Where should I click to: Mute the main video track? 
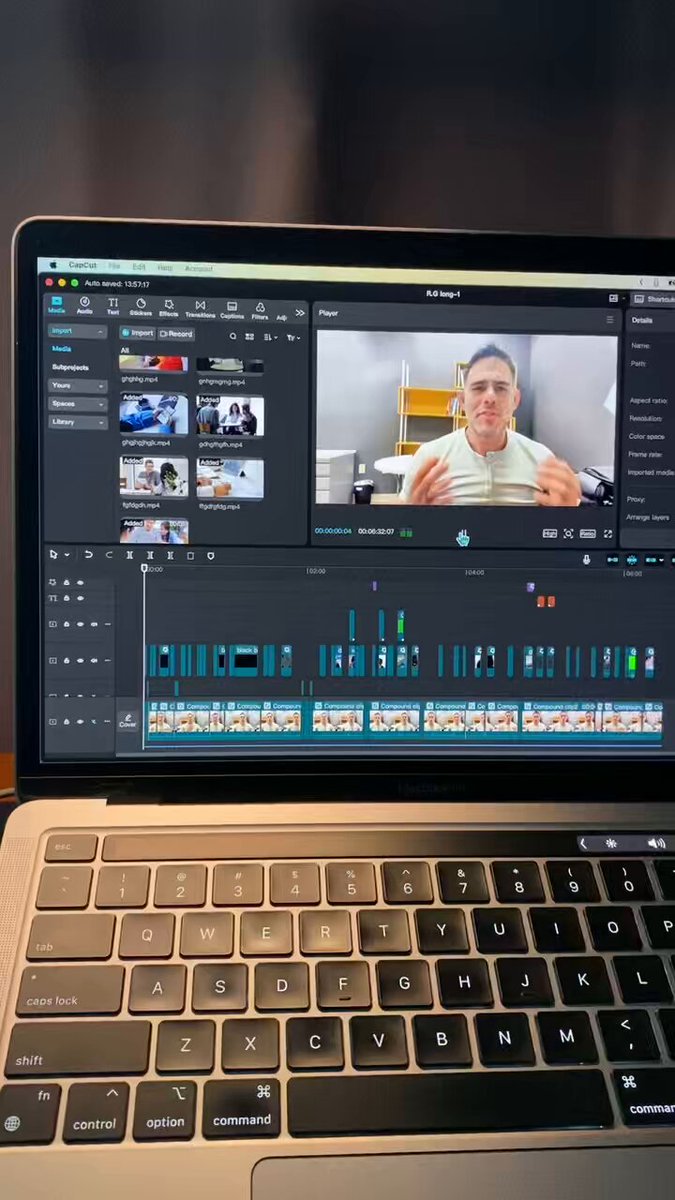click(94, 721)
